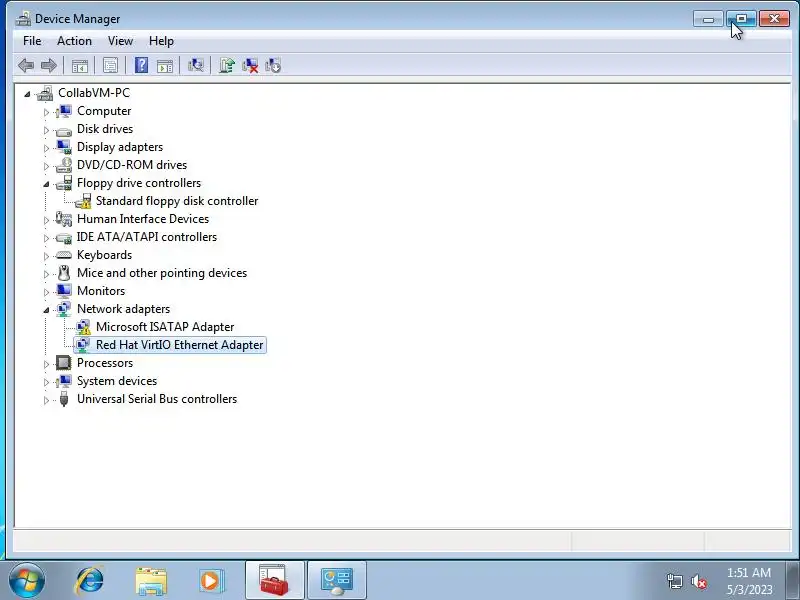
Task: Click the Human Interface Devices icon
Action: (x=64, y=219)
